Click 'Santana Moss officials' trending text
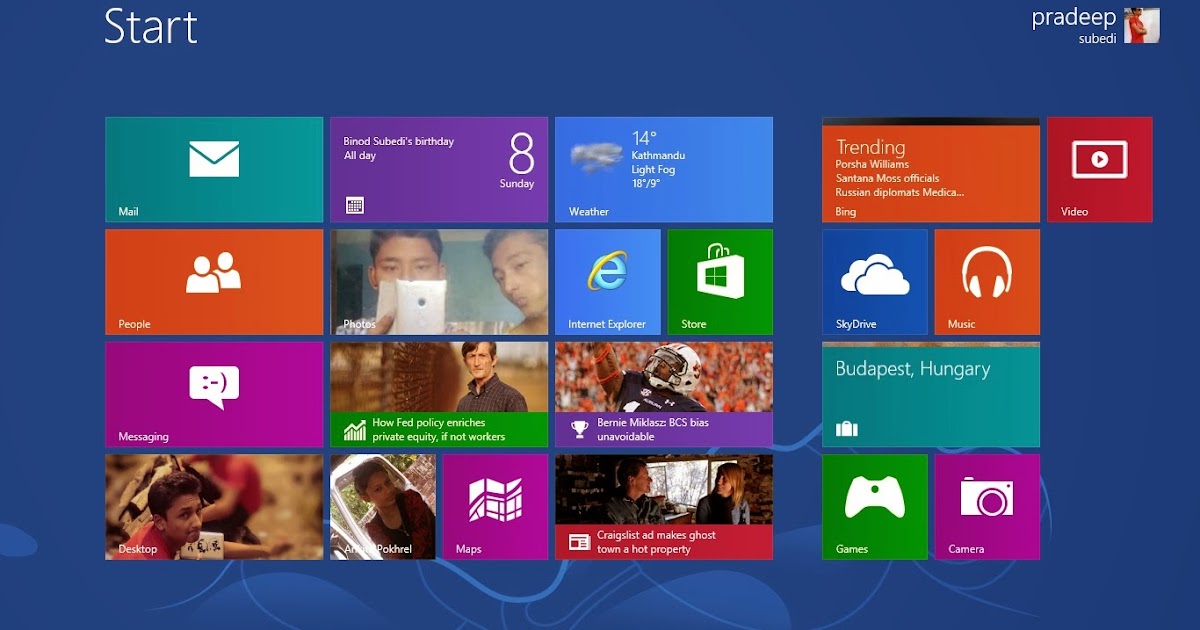Viewport: 1200px width, 630px height. [x=888, y=178]
